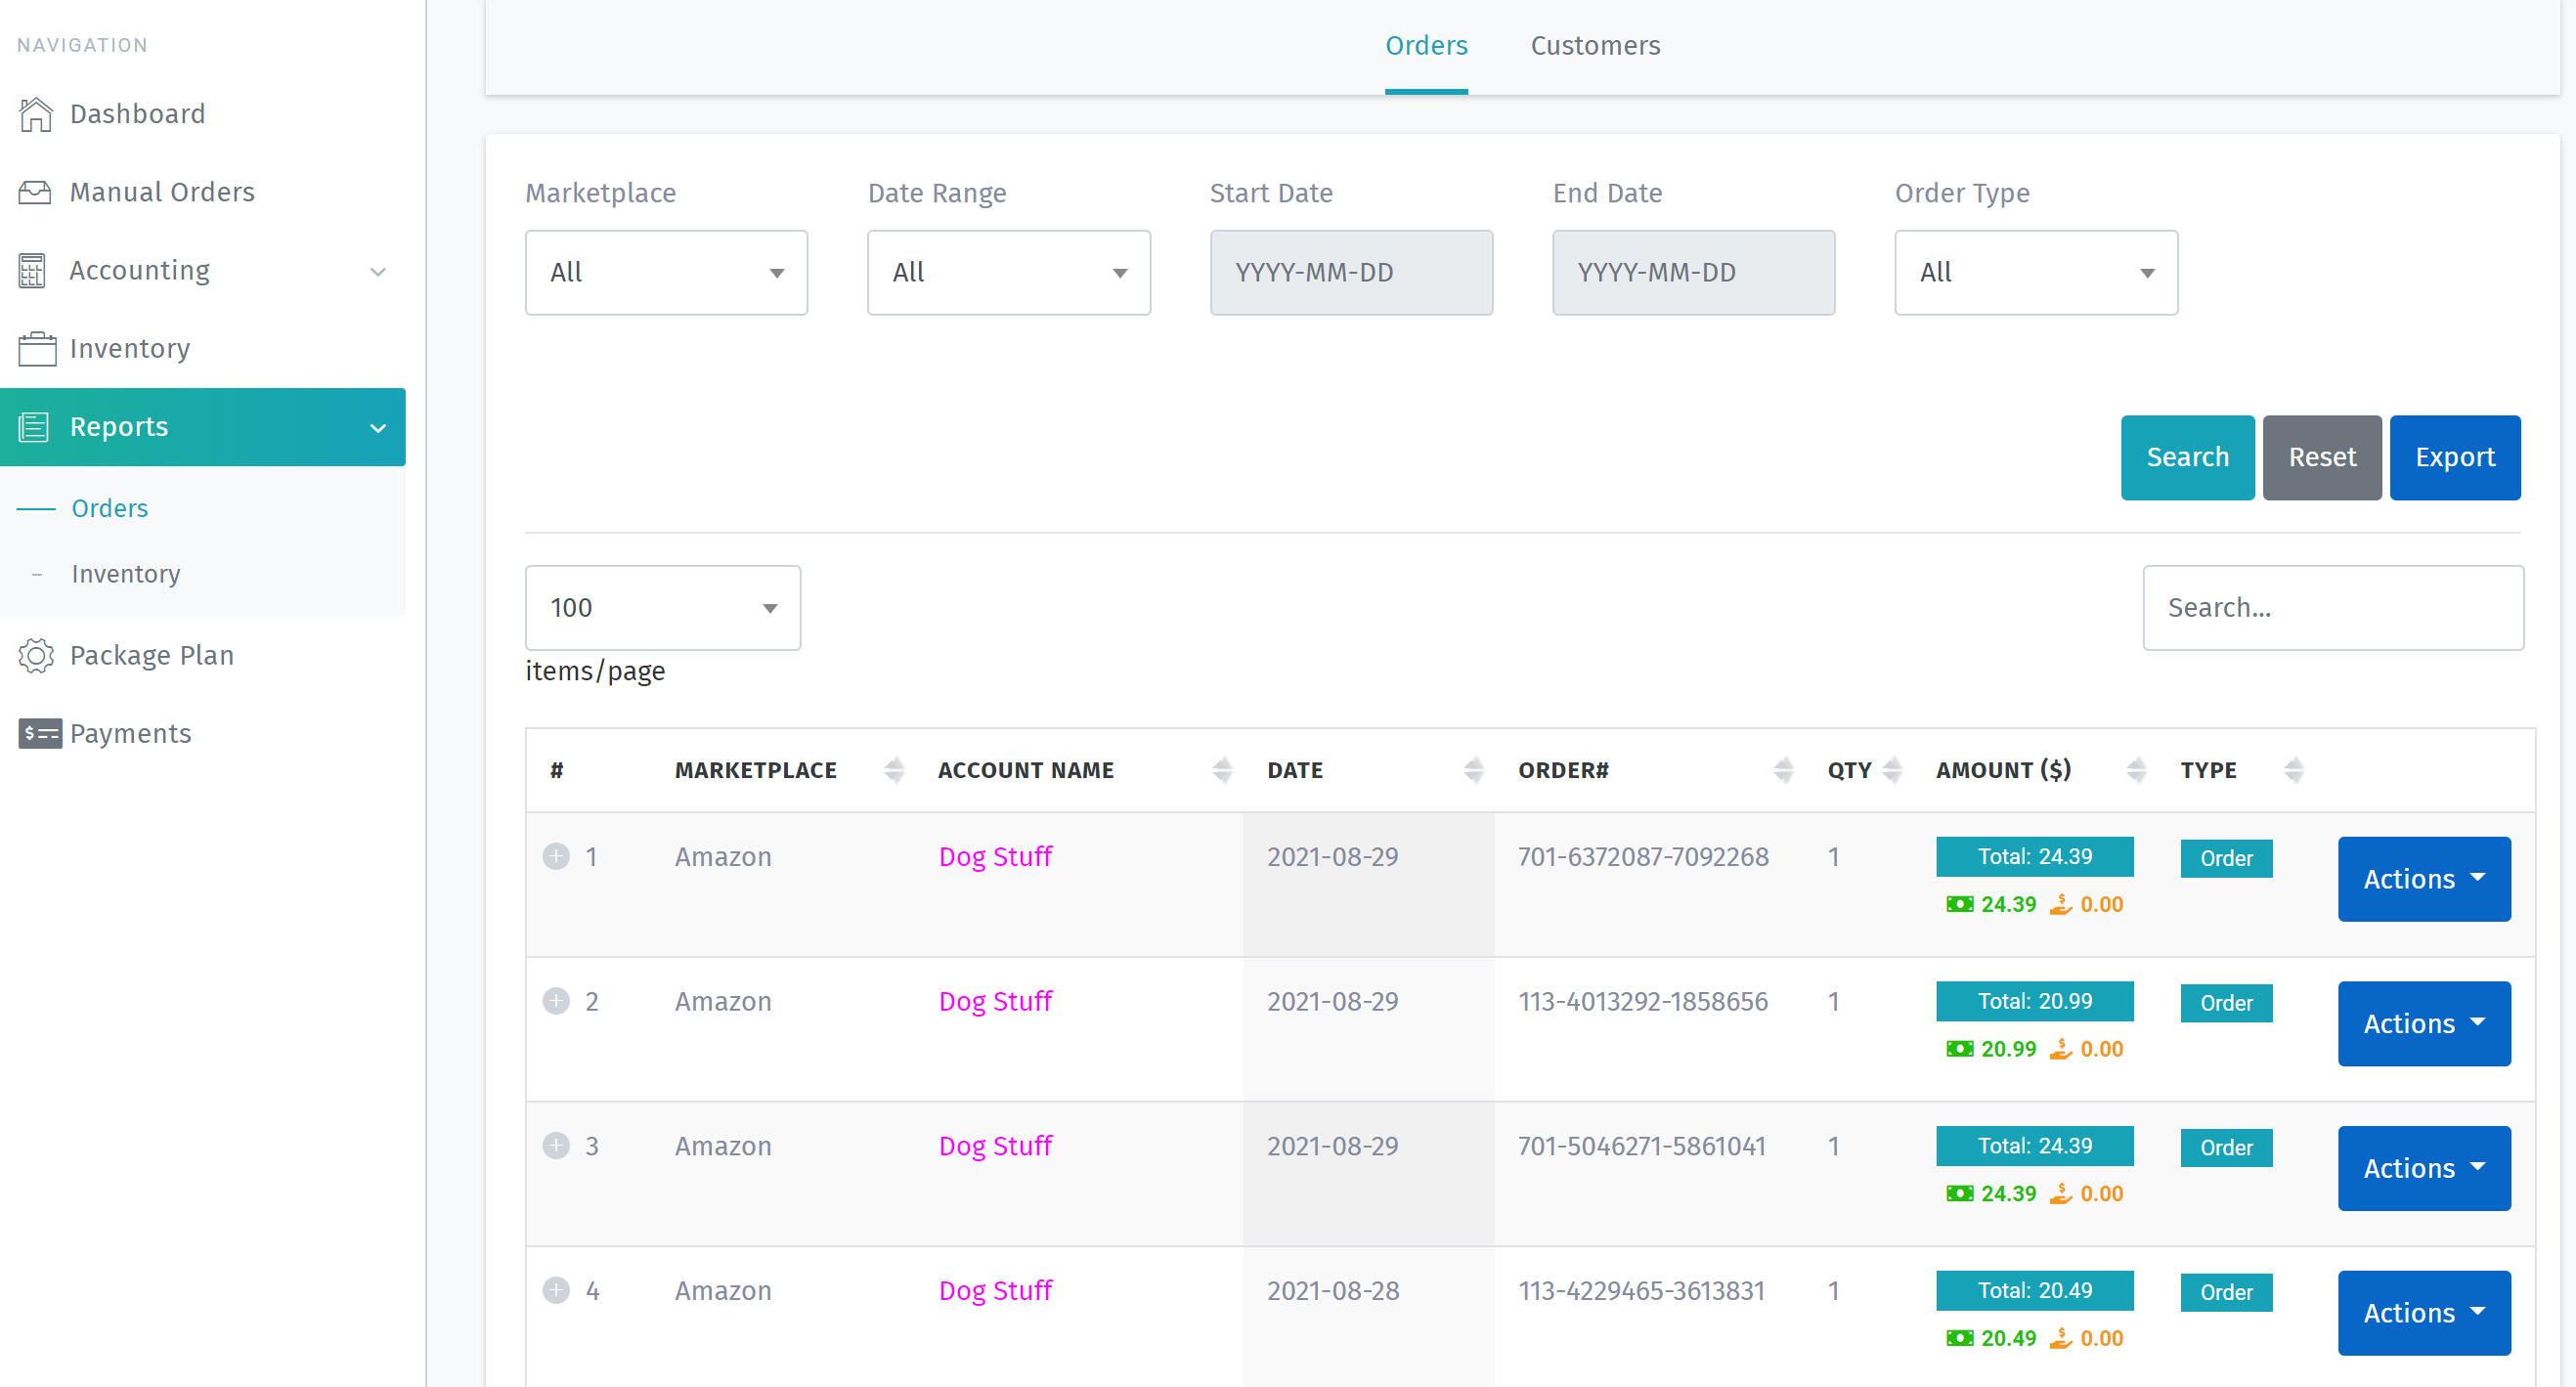Click the Inventory box icon in sidebar
Image resolution: width=2576 pixels, height=1387 pixels.
pyautogui.click(x=37, y=349)
